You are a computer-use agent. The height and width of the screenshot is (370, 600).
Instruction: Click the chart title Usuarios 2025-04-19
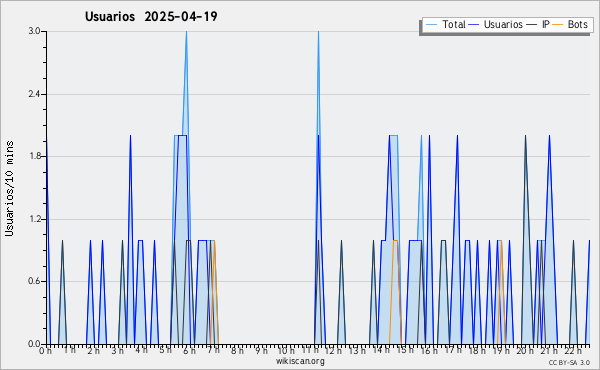tap(151, 16)
